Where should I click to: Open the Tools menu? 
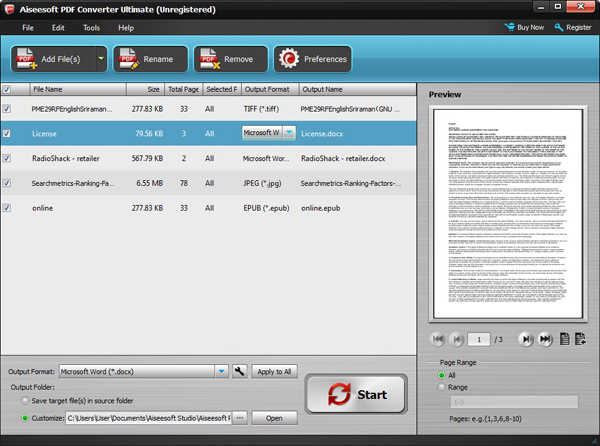[x=91, y=28]
